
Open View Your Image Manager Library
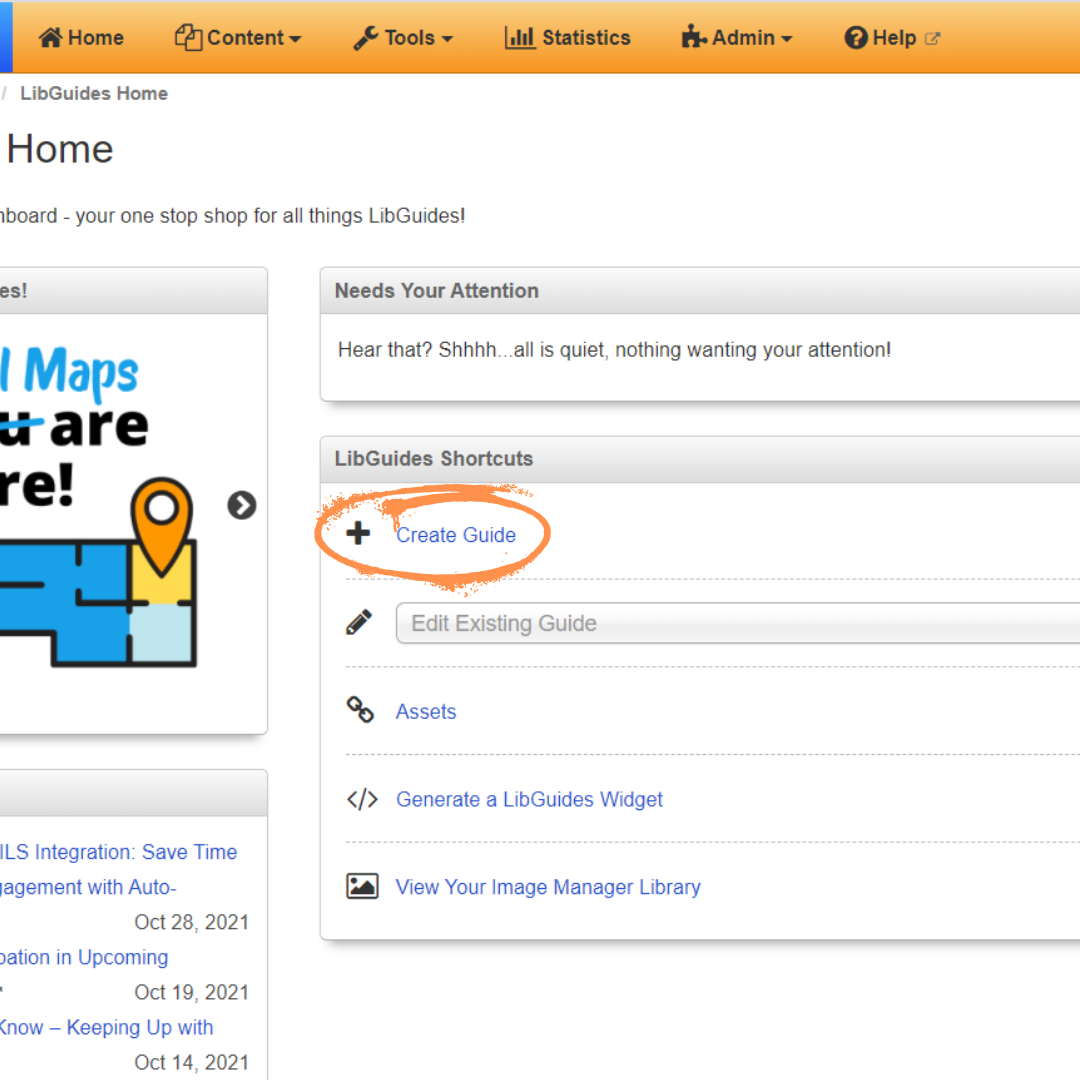point(548,887)
